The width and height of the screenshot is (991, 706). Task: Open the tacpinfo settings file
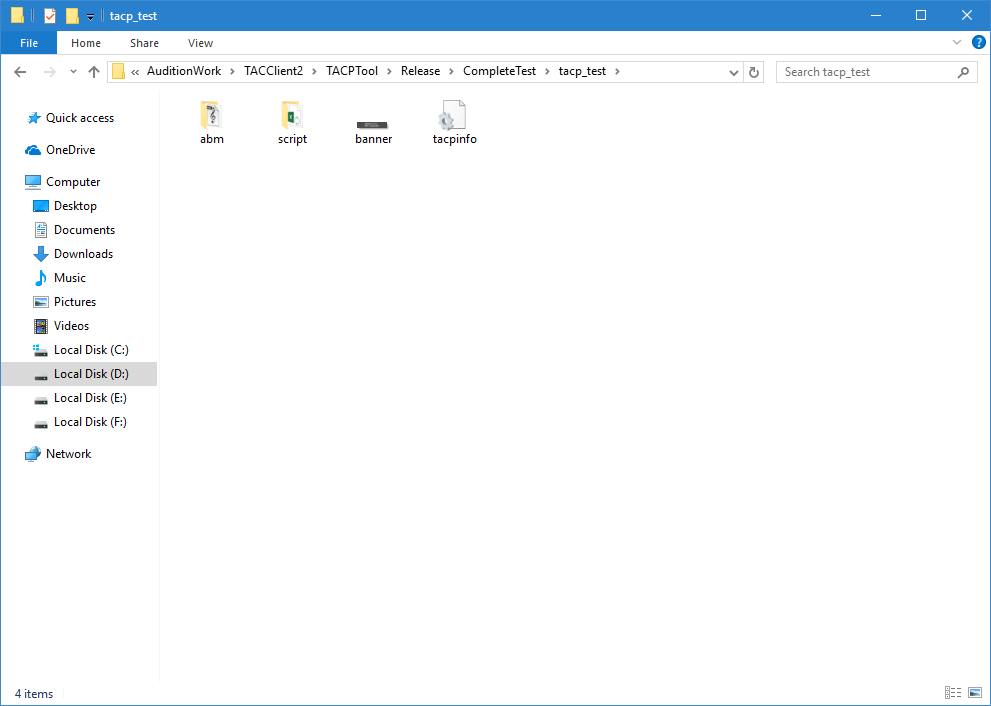454,116
